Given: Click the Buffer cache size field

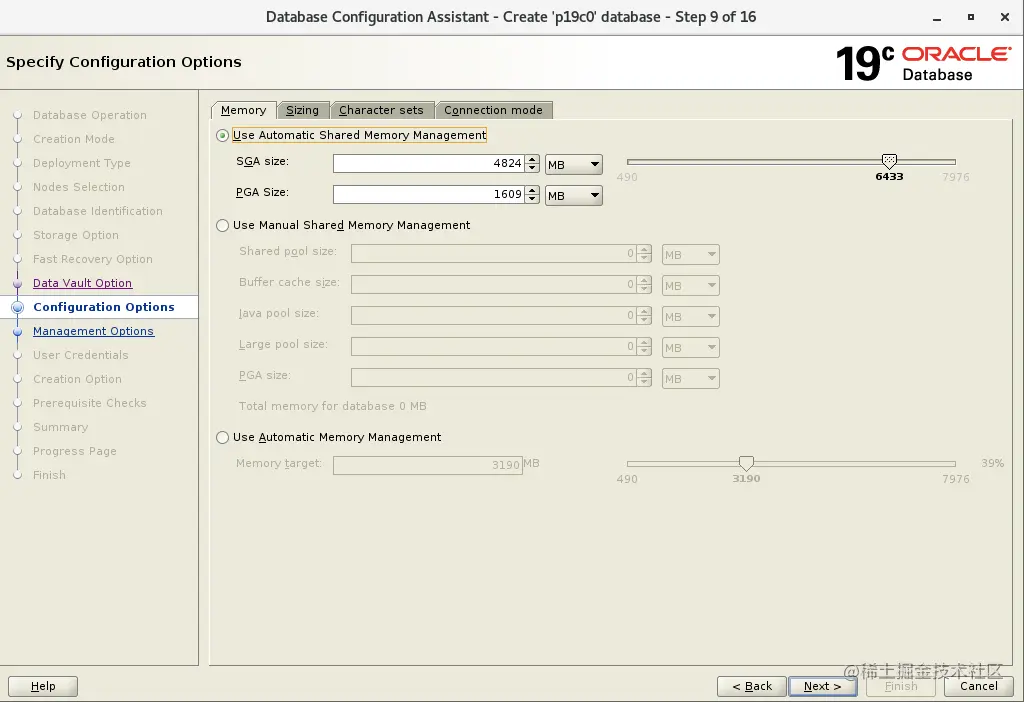Looking at the screenshot, I should [494, 284].
